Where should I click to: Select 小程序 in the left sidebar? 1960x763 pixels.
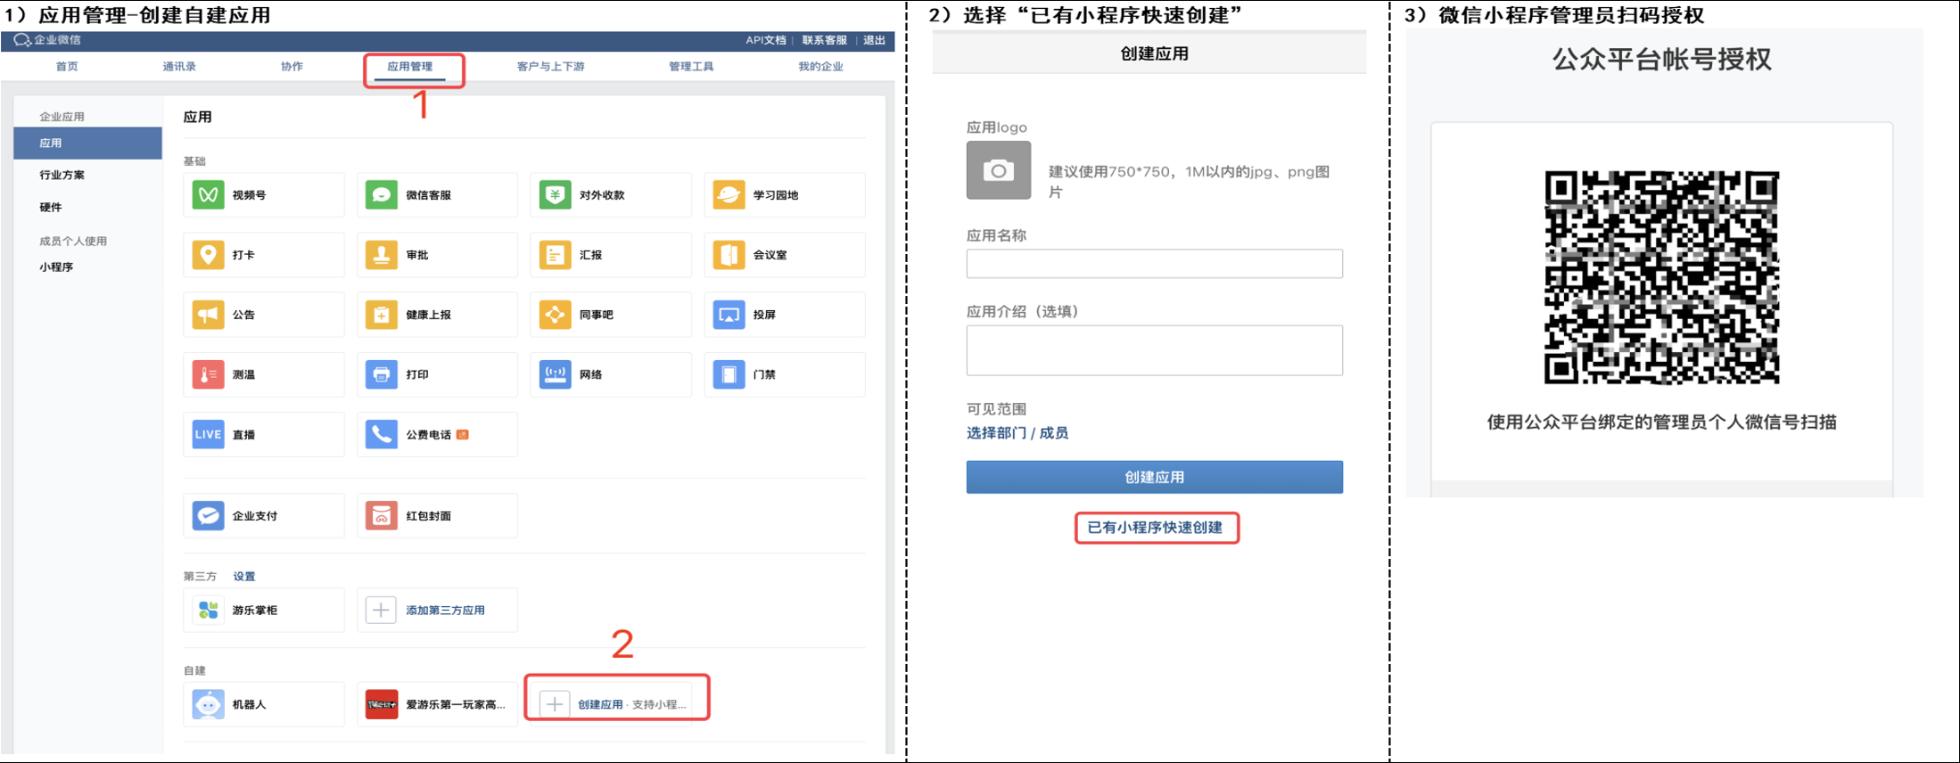tap(56, 267)
